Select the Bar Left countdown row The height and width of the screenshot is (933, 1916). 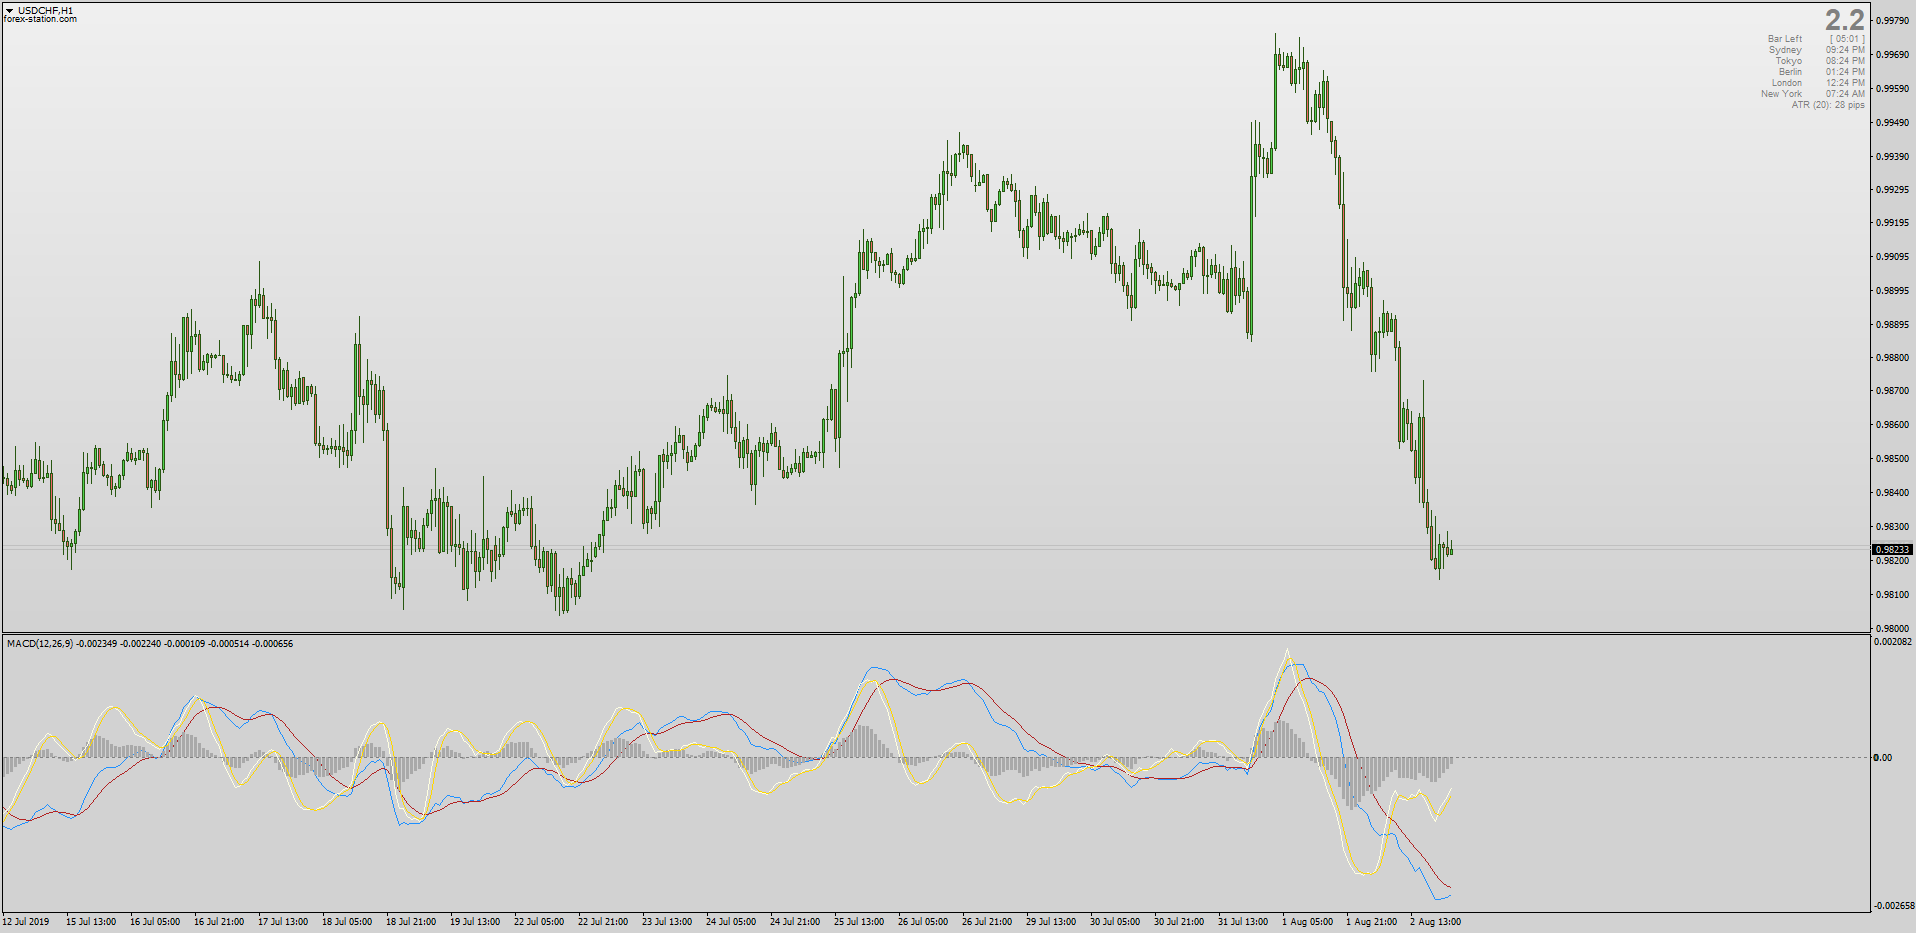tap(1816, 39)
